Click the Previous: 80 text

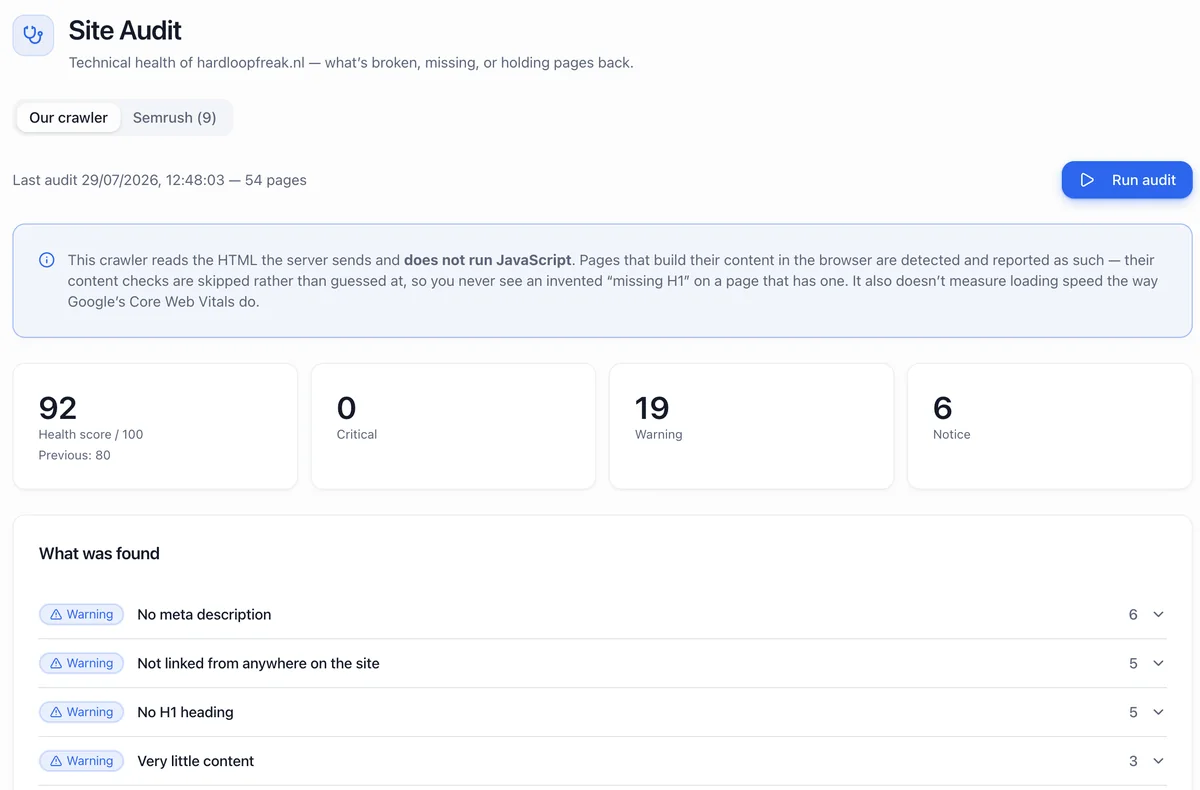pyautogui.click(x=74, y=456)
